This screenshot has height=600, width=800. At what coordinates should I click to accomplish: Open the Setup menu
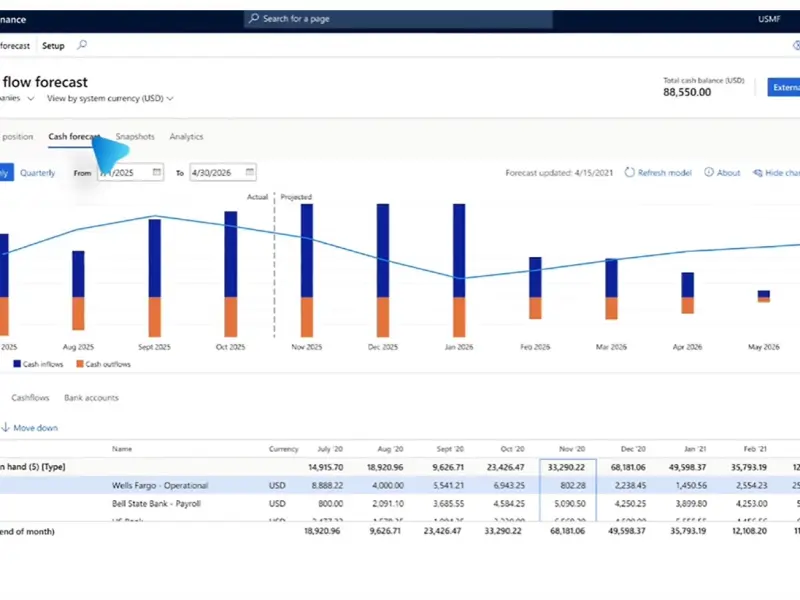53,45
